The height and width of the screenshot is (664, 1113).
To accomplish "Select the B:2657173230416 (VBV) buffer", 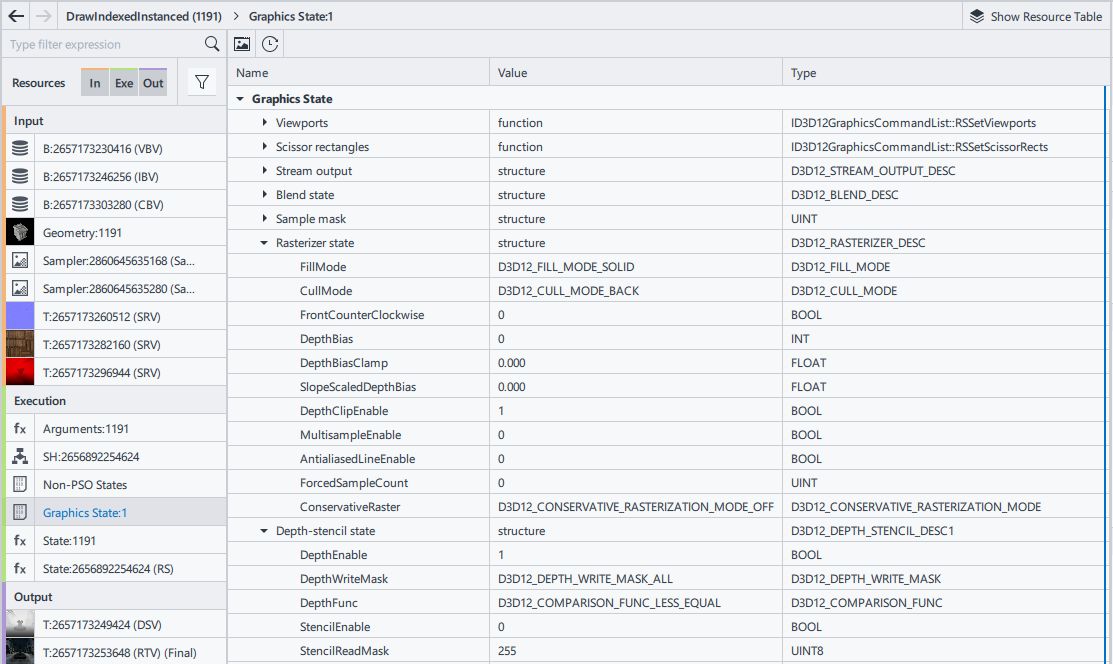I will click(100, 149).
